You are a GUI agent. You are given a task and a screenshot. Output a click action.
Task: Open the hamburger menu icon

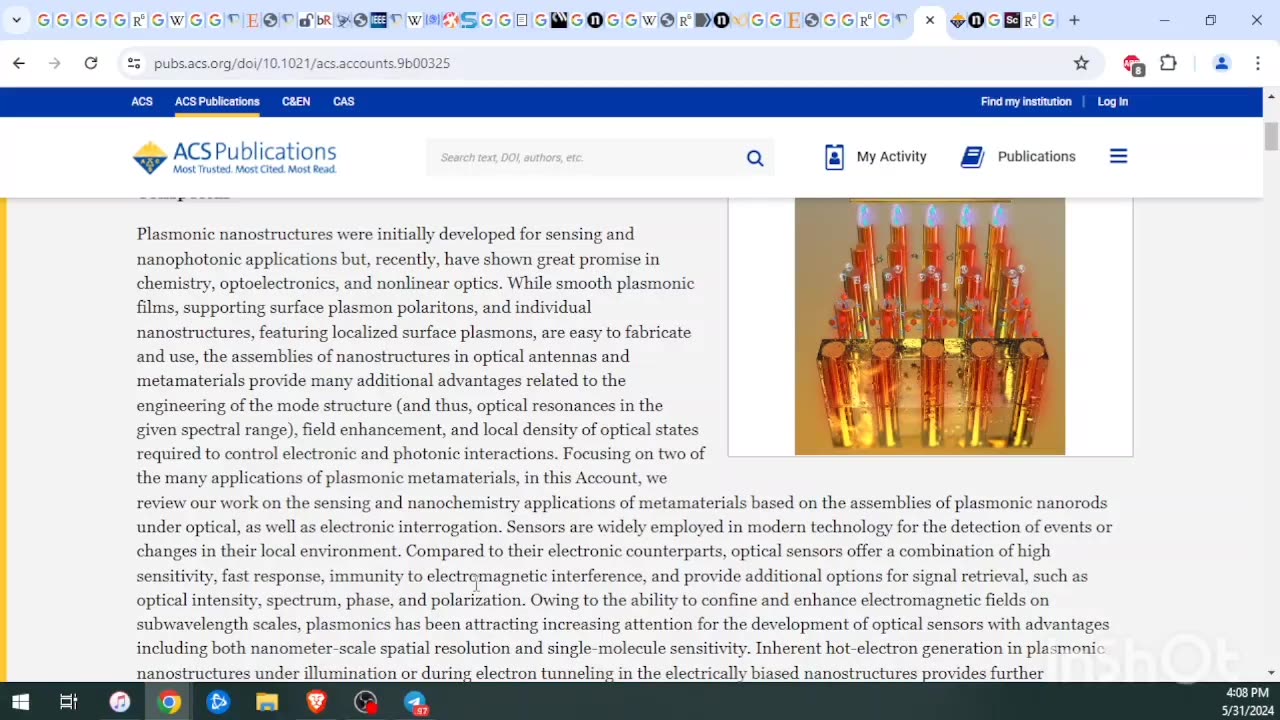coord(1118,156)
